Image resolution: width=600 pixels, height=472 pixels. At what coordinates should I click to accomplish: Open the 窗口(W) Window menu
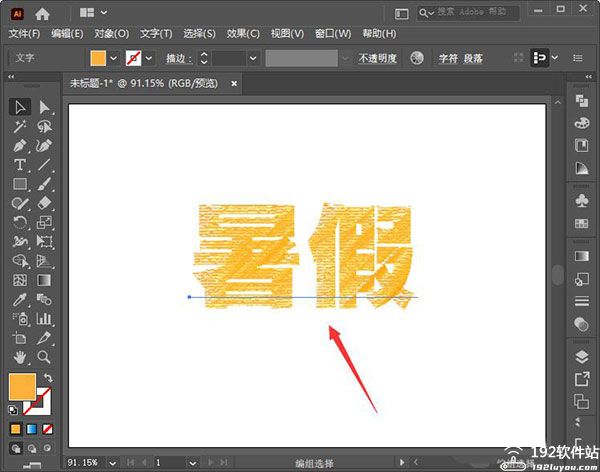pyautogui.click(x=331, y=33)
